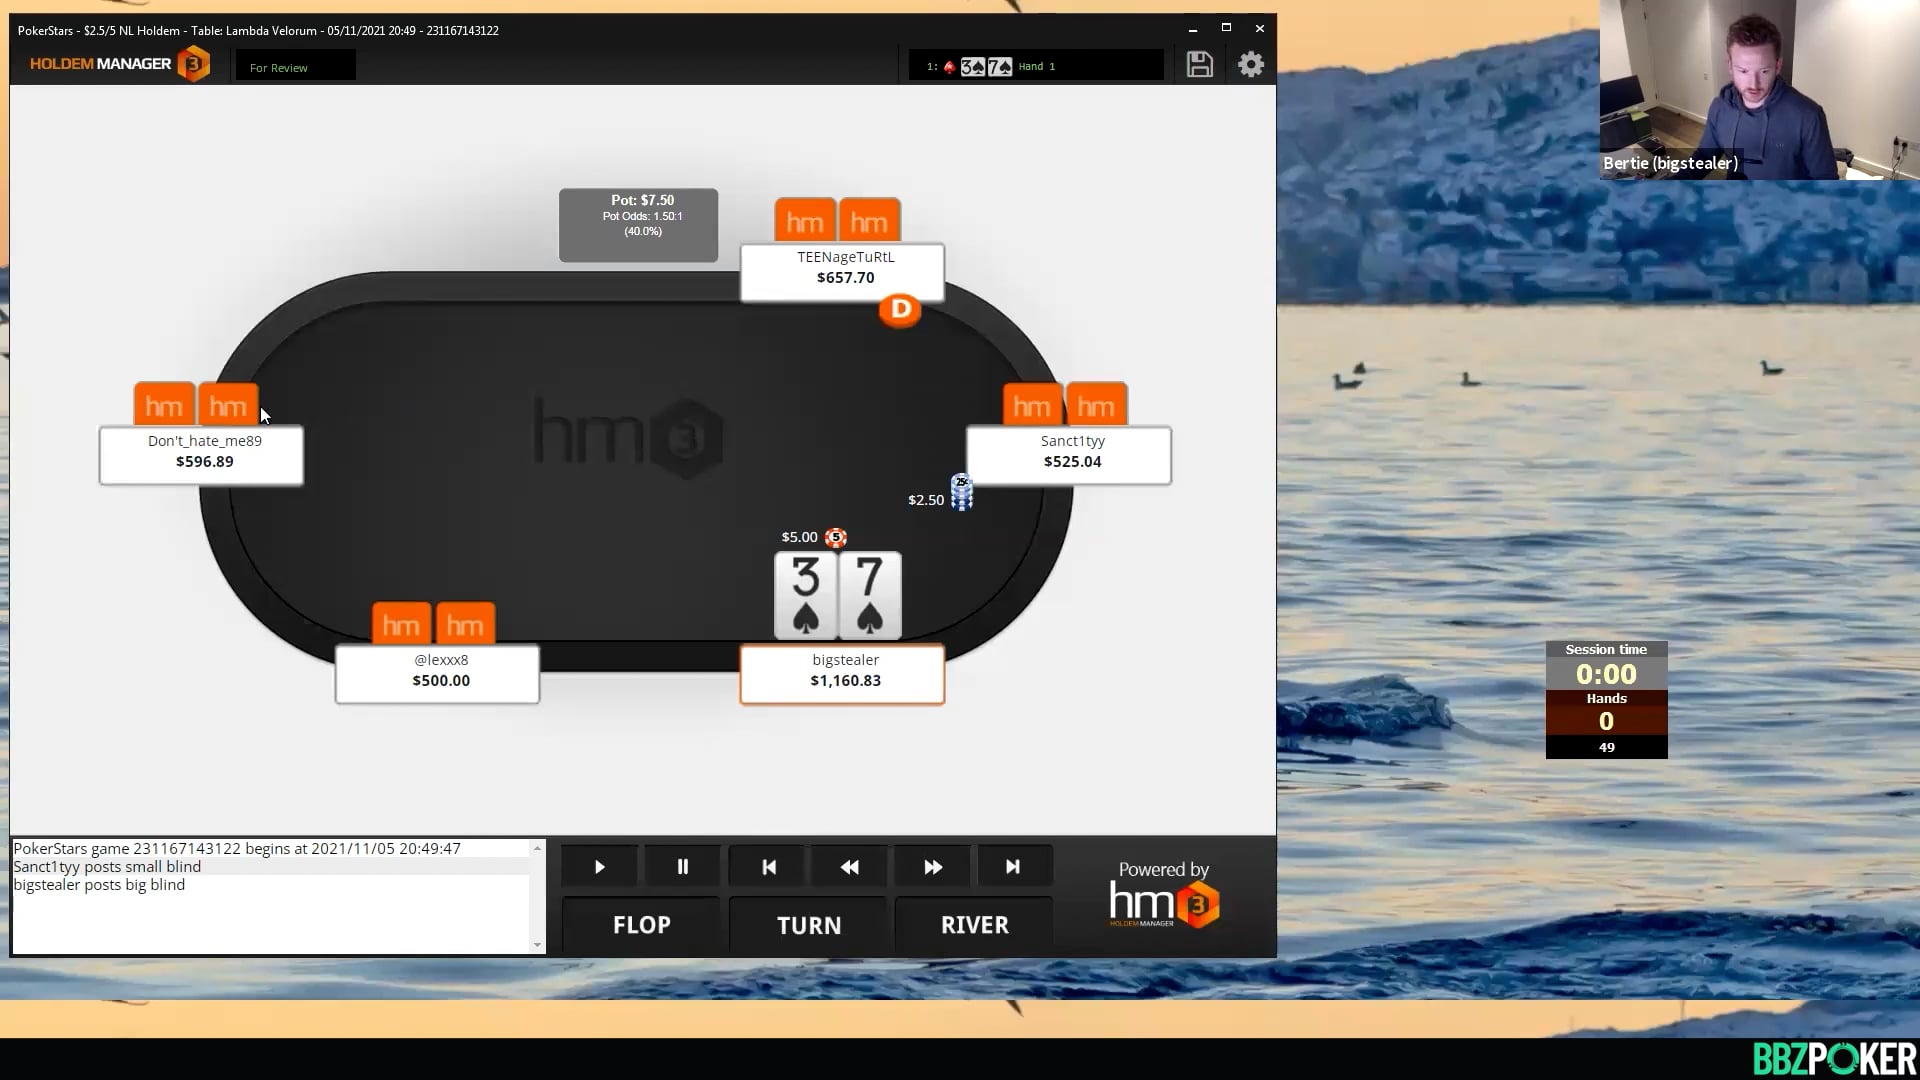Viewport: 1920px width, 1080px height.
Task: Jump to the start of the hand
Action: point(768,867)
